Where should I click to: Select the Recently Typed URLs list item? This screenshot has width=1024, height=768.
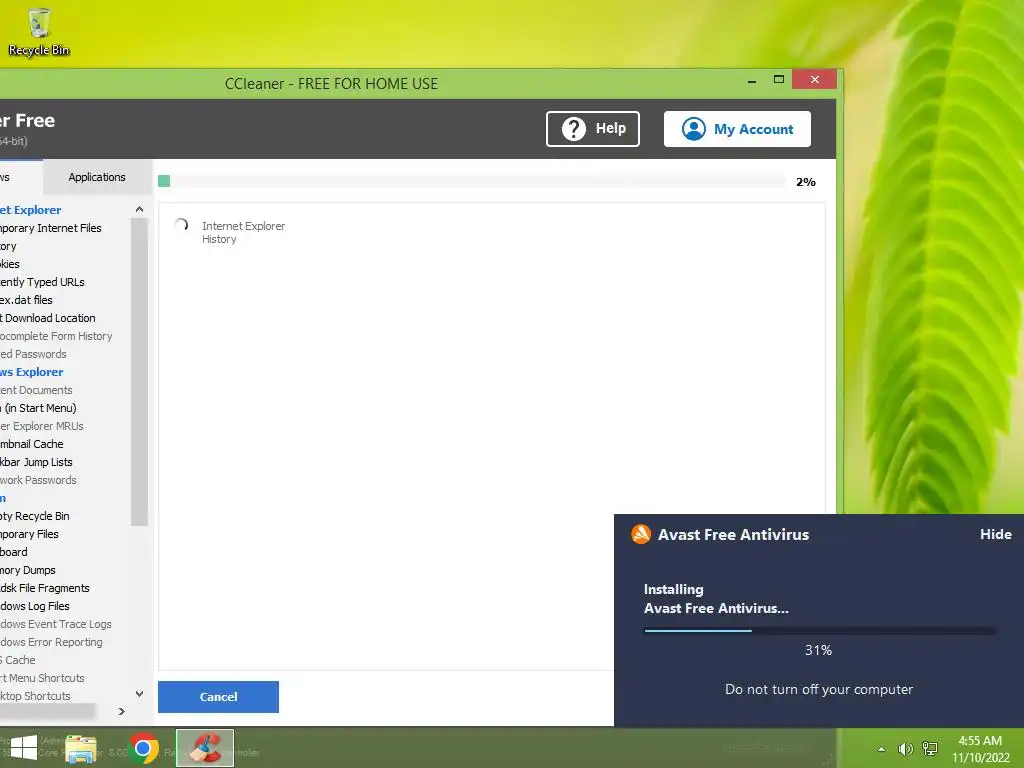(42, 282)
